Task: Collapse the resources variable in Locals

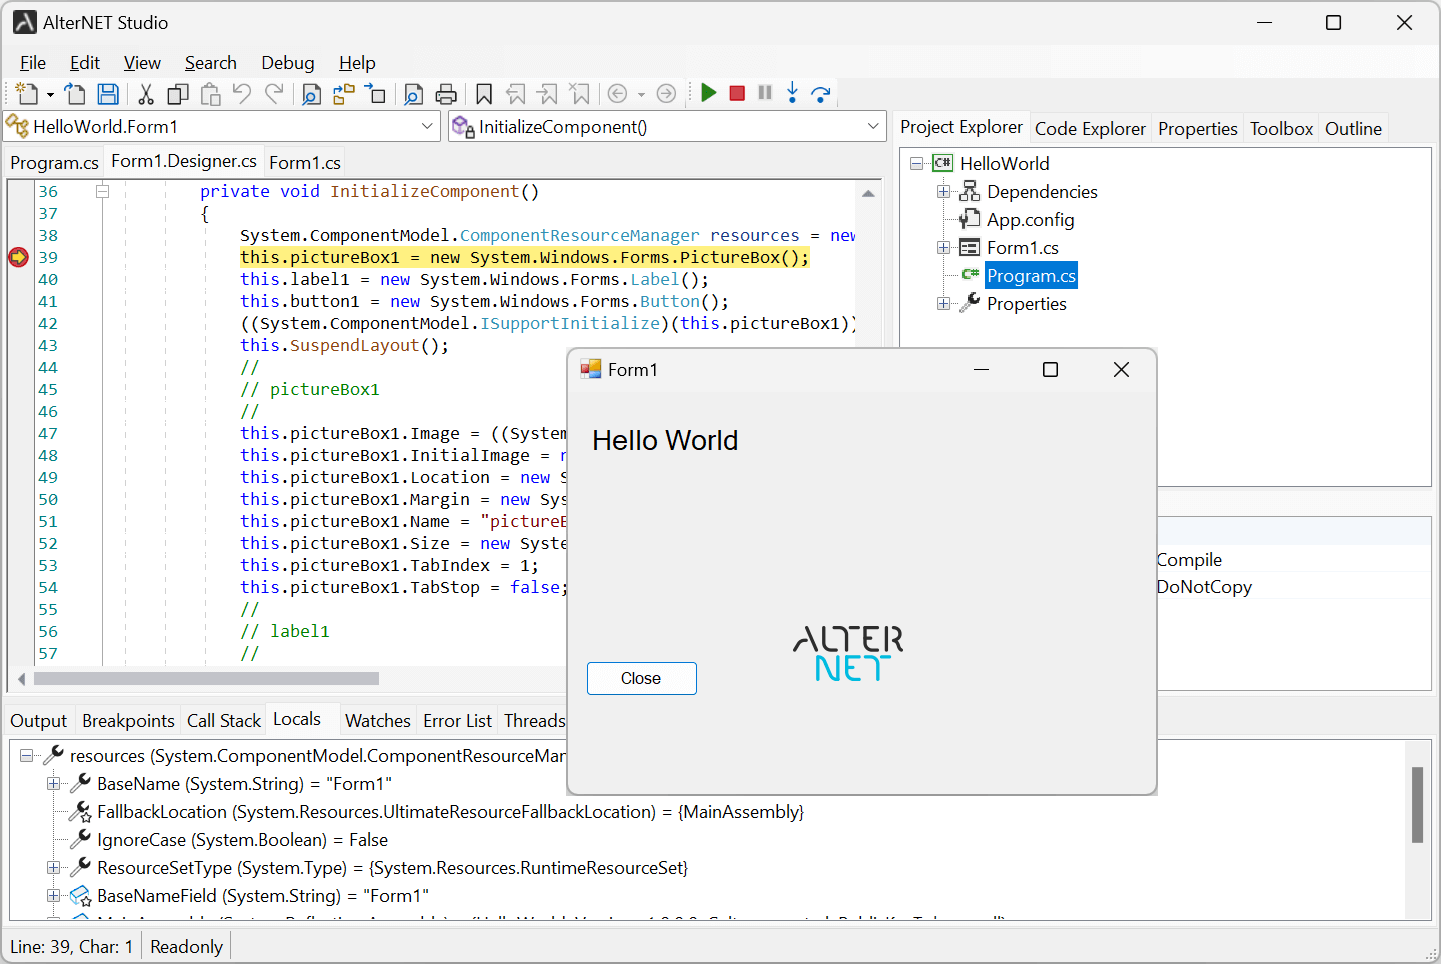Action: click(x=26, y=755)
